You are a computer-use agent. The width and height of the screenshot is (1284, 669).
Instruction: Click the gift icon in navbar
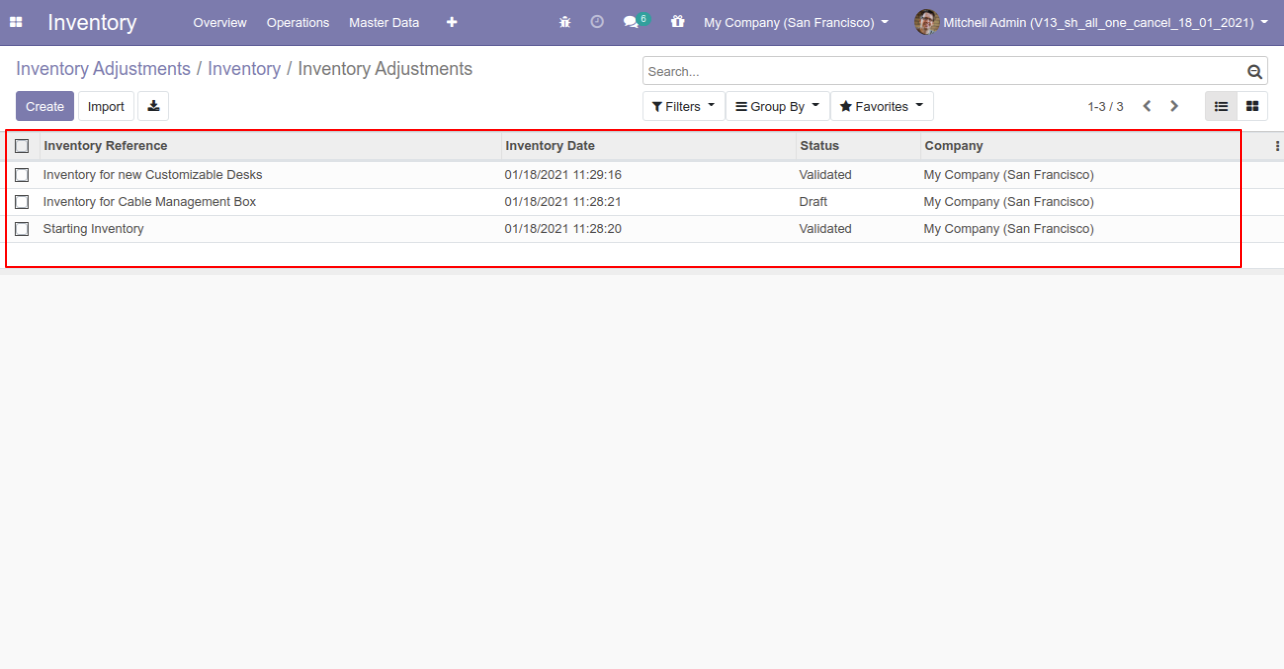pyautogui.click(x=678, y=22)
